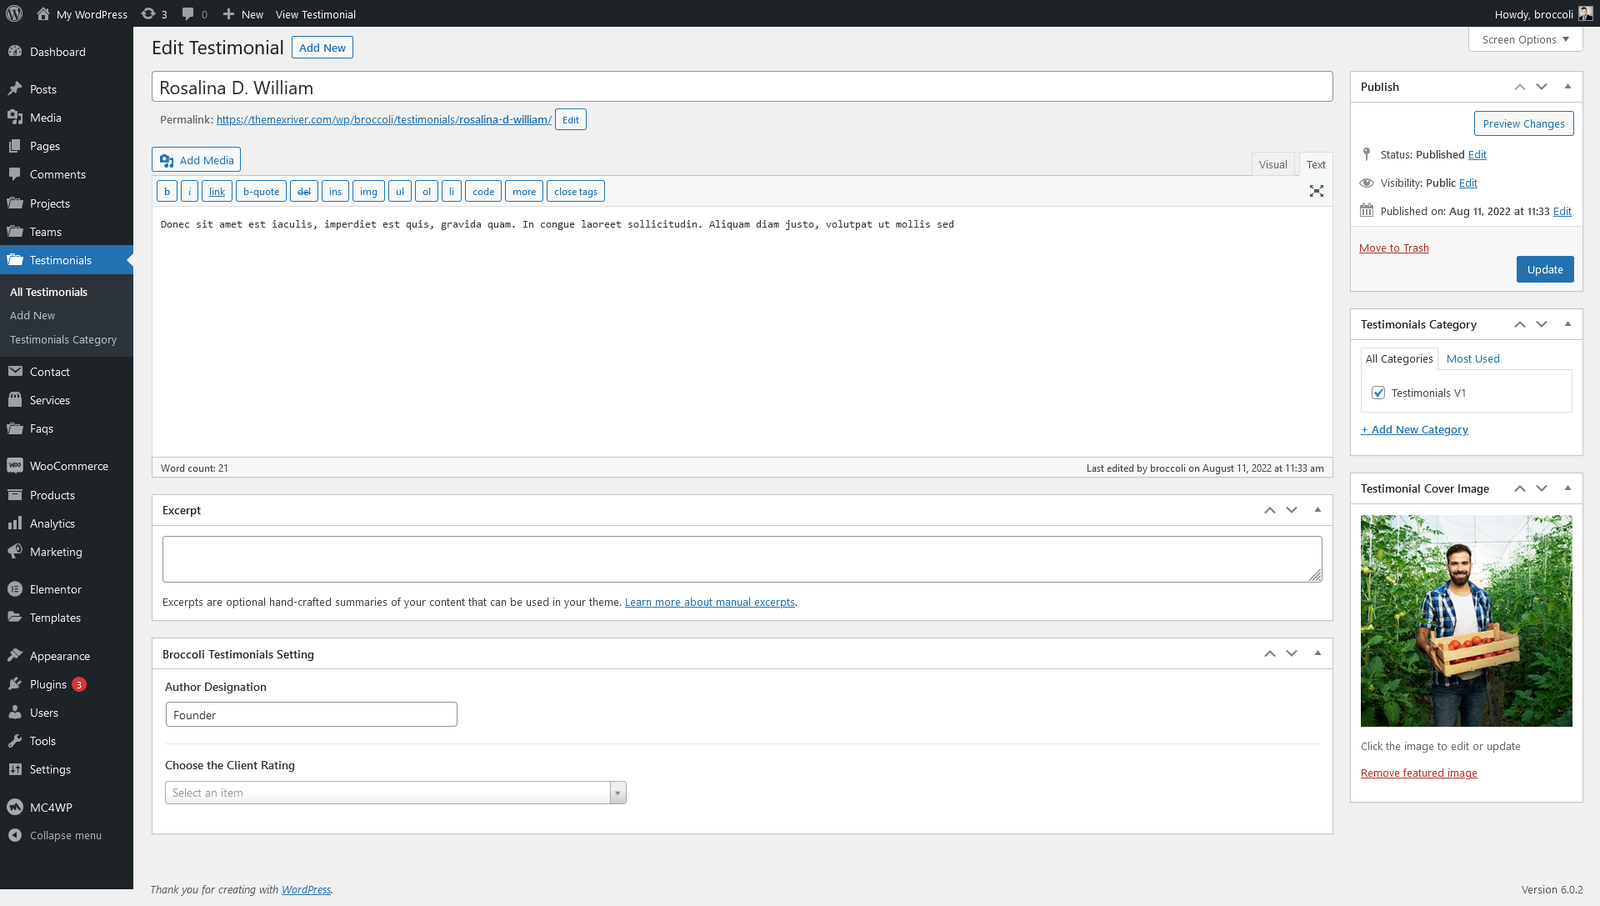
Task: Click Remove featured image link
Action: pos(1419,773)
